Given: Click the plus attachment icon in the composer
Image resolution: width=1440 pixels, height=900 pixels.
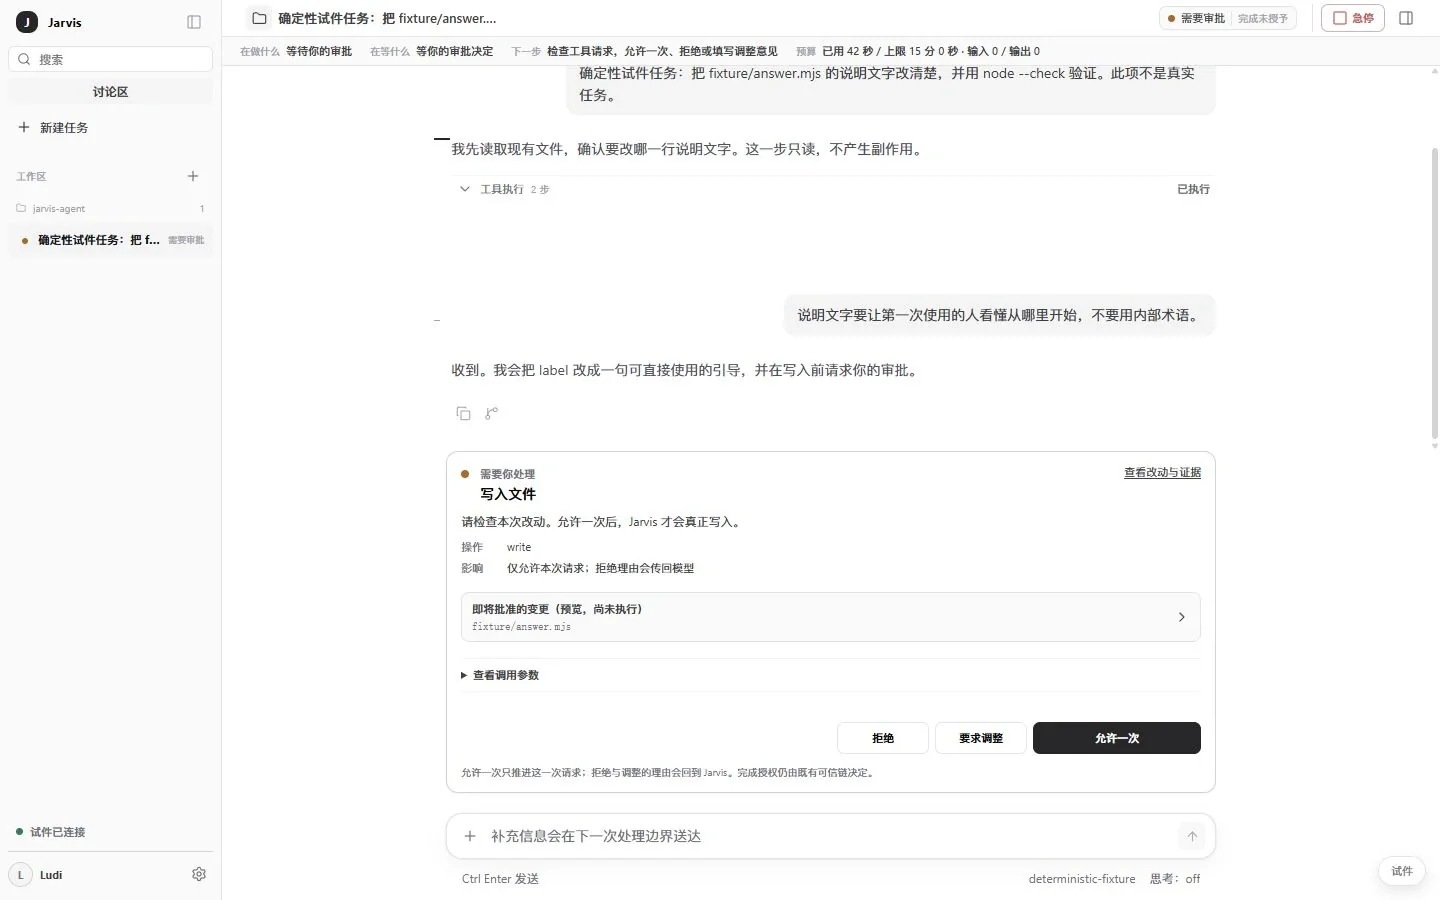Looking at the screenshot, I should click(470, 836).
